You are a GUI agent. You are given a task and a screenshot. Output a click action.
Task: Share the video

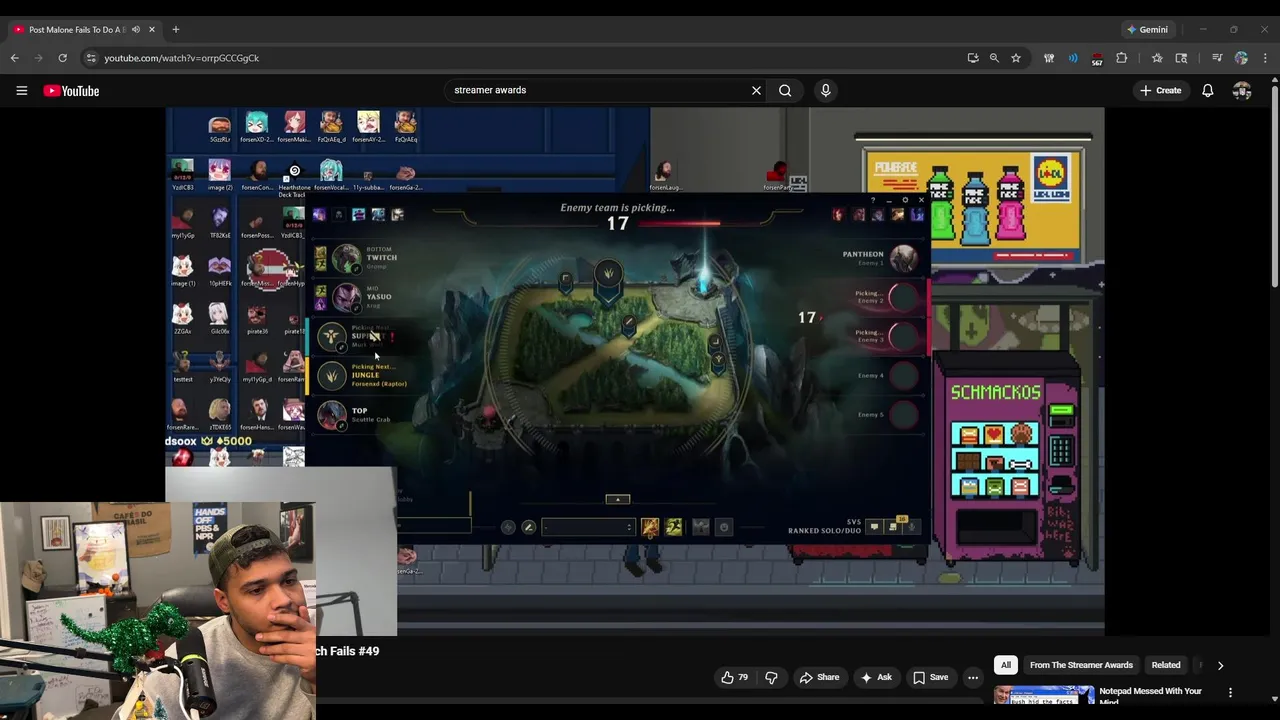[x=819, y=677]
